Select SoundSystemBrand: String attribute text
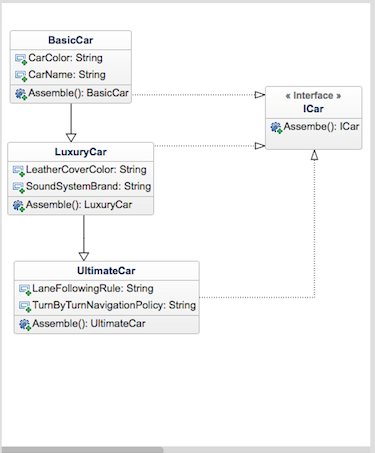This screenshot has width=375, height=453. (x=88, y=186)
